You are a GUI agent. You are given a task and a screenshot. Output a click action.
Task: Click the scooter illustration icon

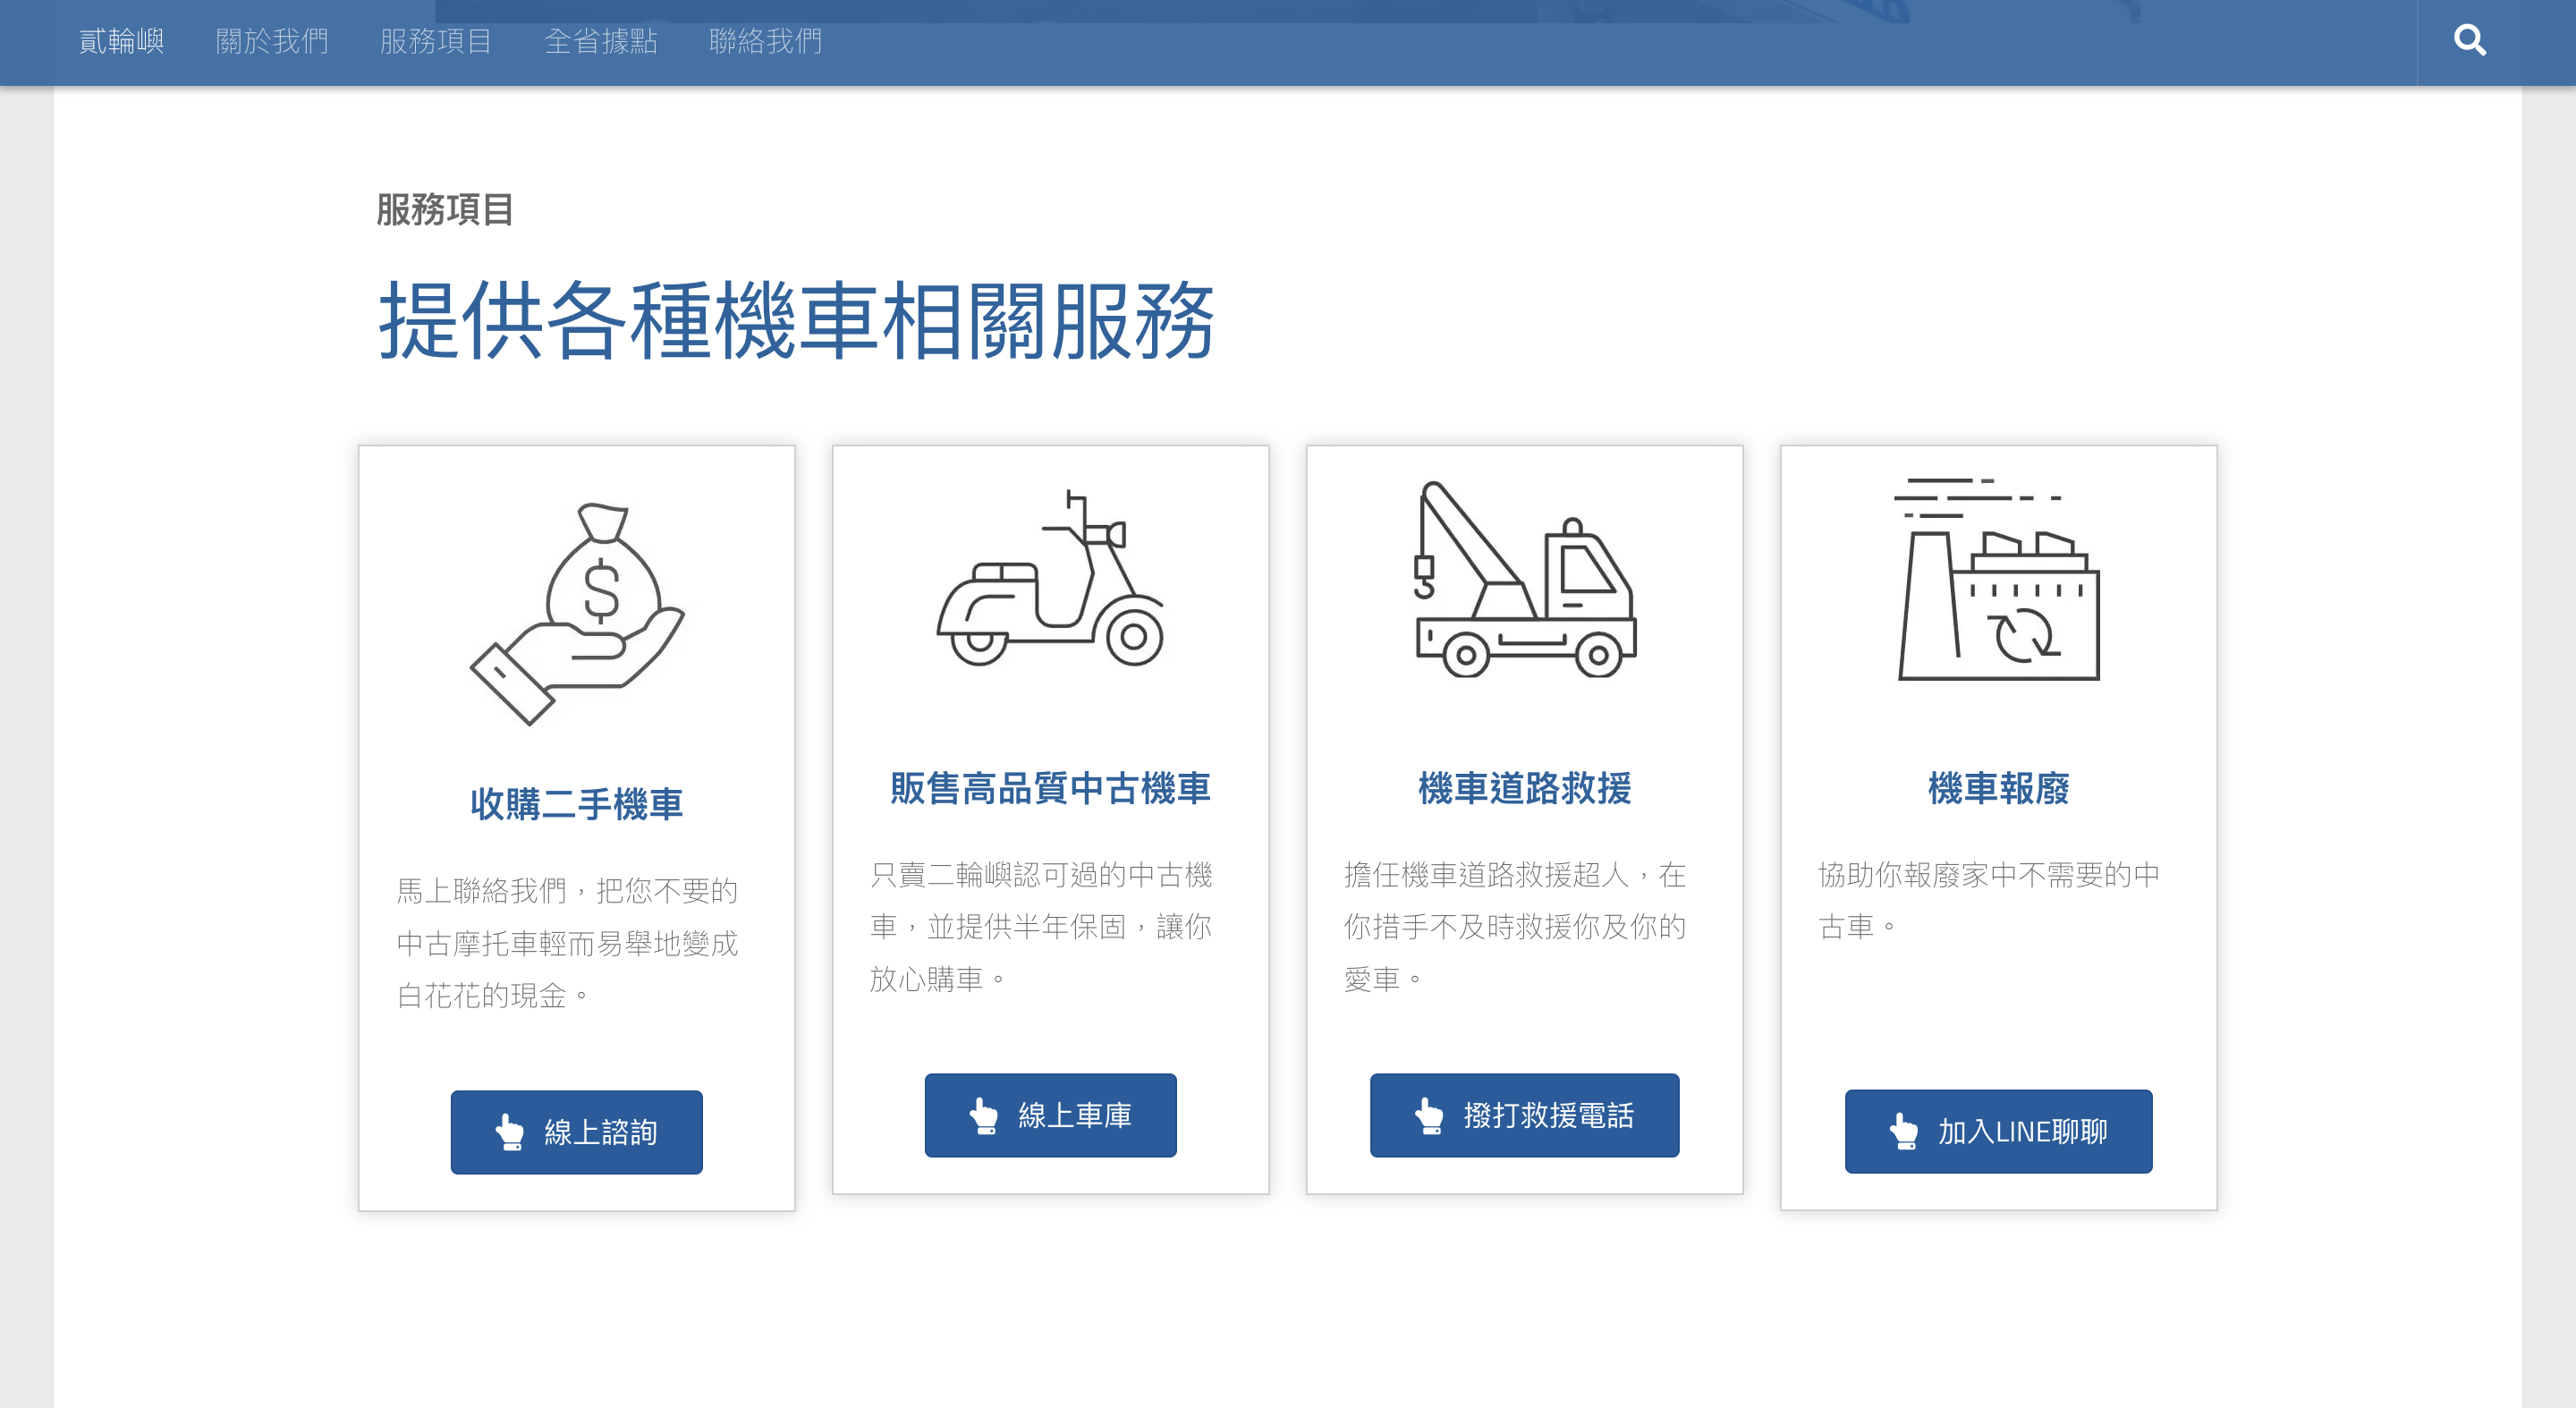click(x=1050, y=579)
